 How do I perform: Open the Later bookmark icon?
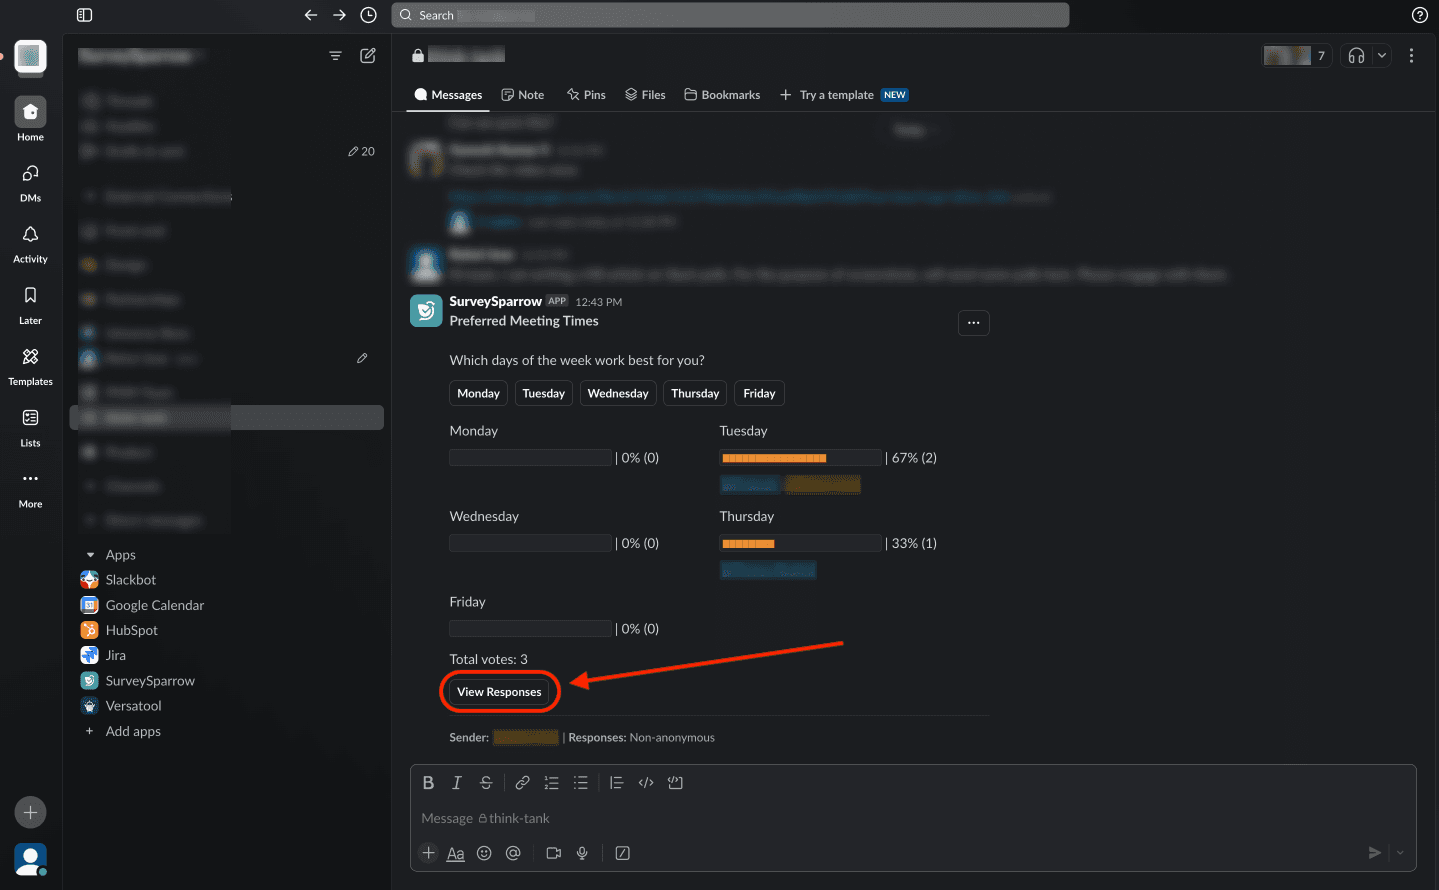pyautogui.click(x=30, y=296)
